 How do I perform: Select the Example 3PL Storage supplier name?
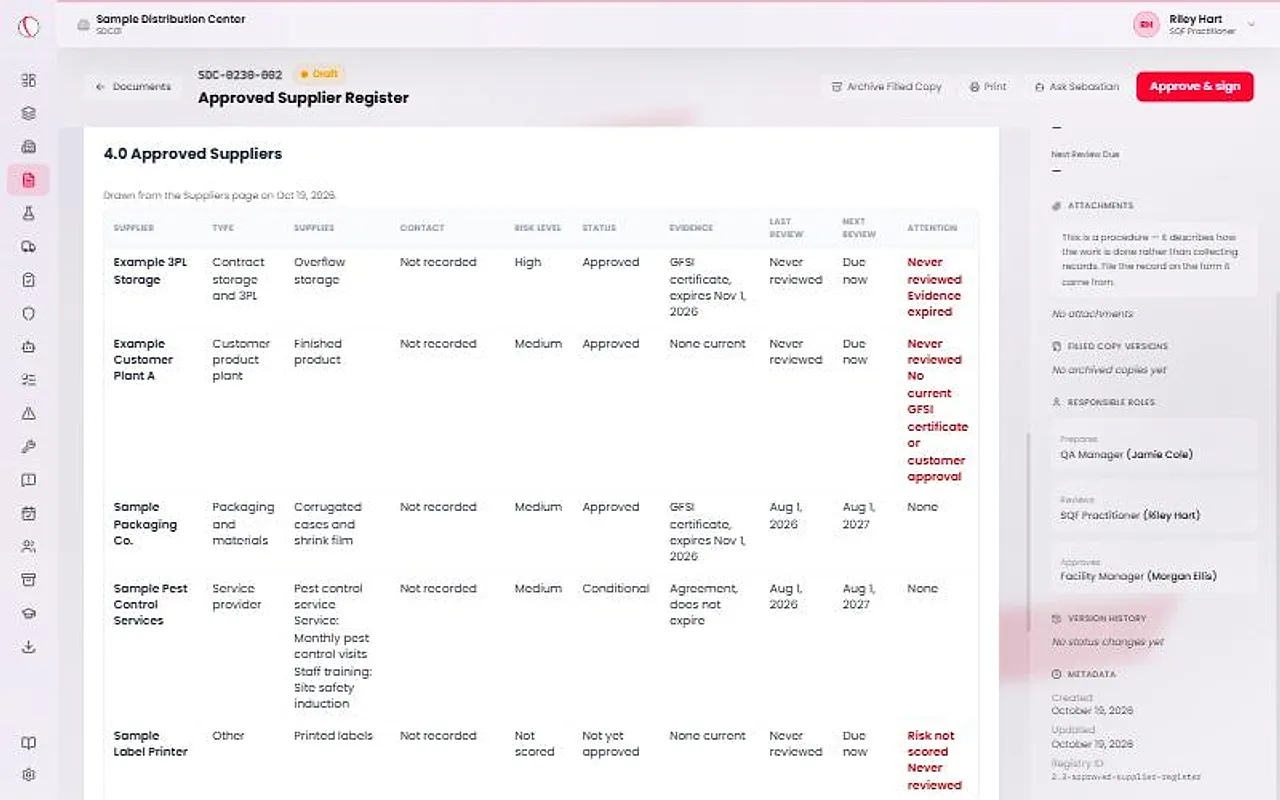150,271
